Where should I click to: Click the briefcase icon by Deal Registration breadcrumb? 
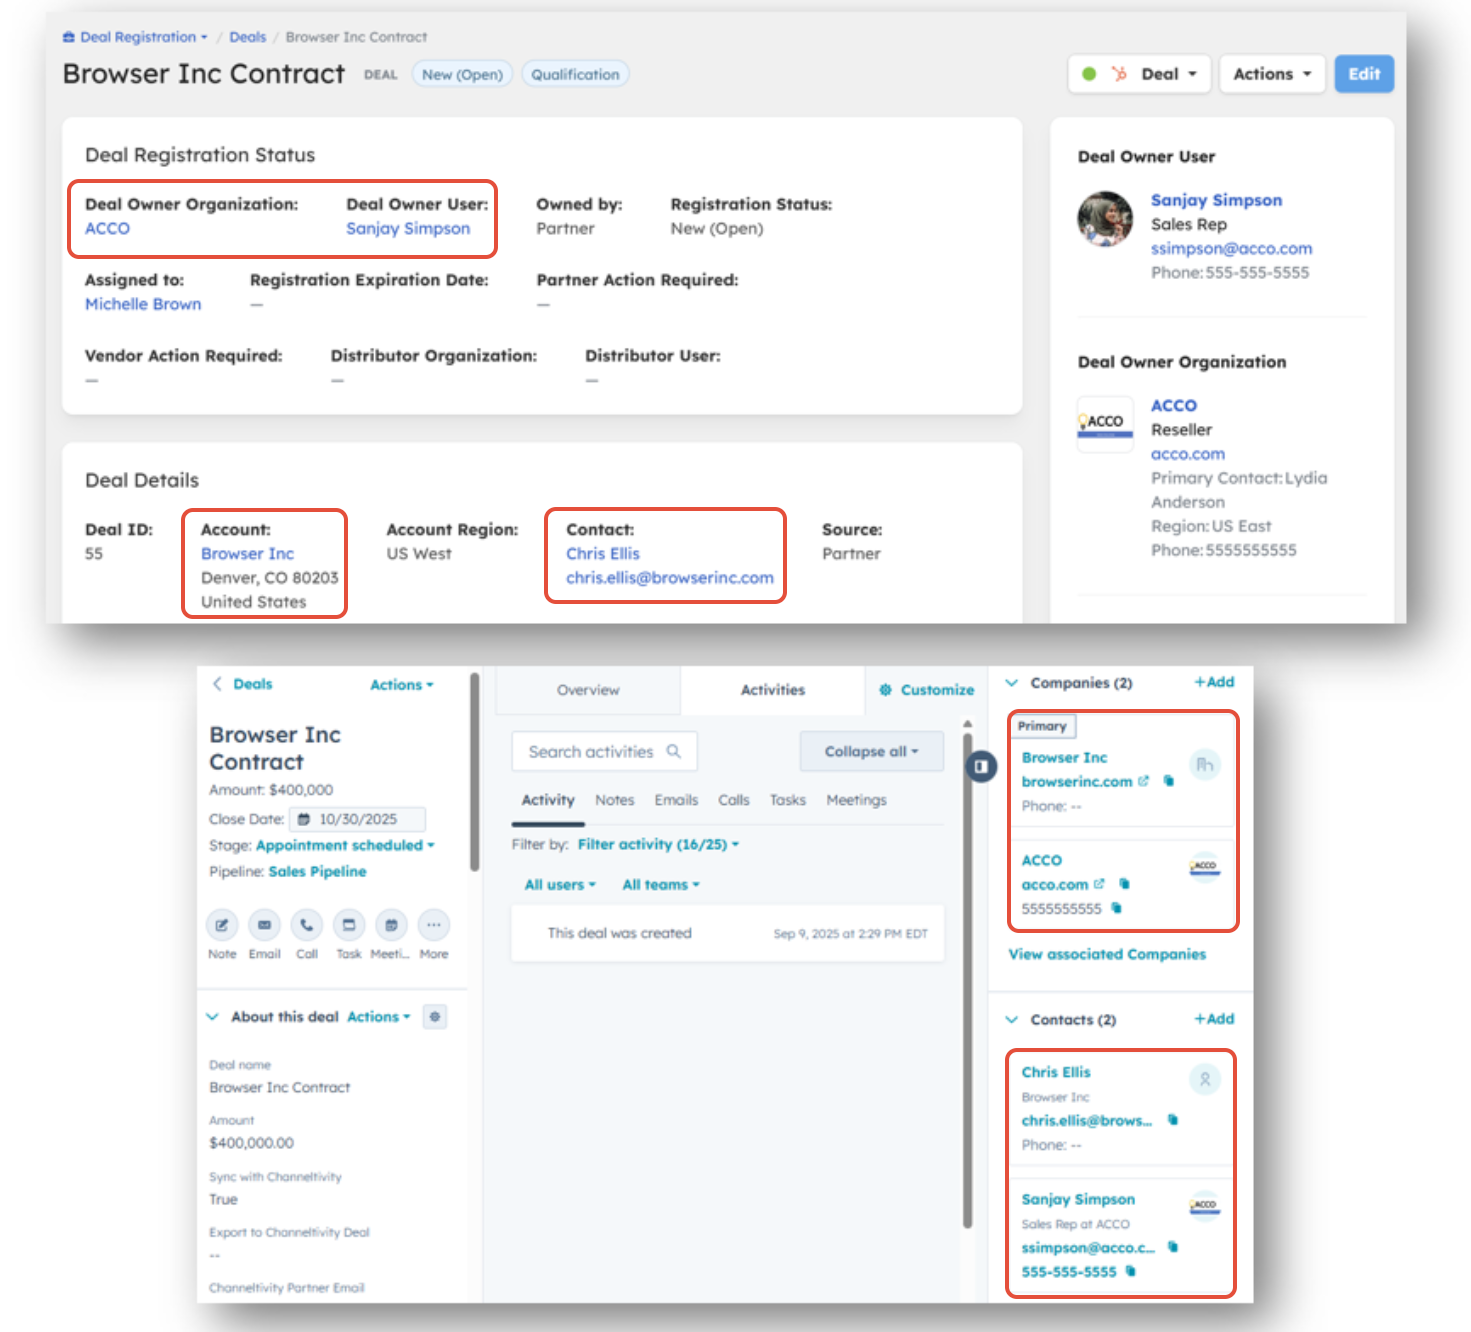tap(69, 37)
